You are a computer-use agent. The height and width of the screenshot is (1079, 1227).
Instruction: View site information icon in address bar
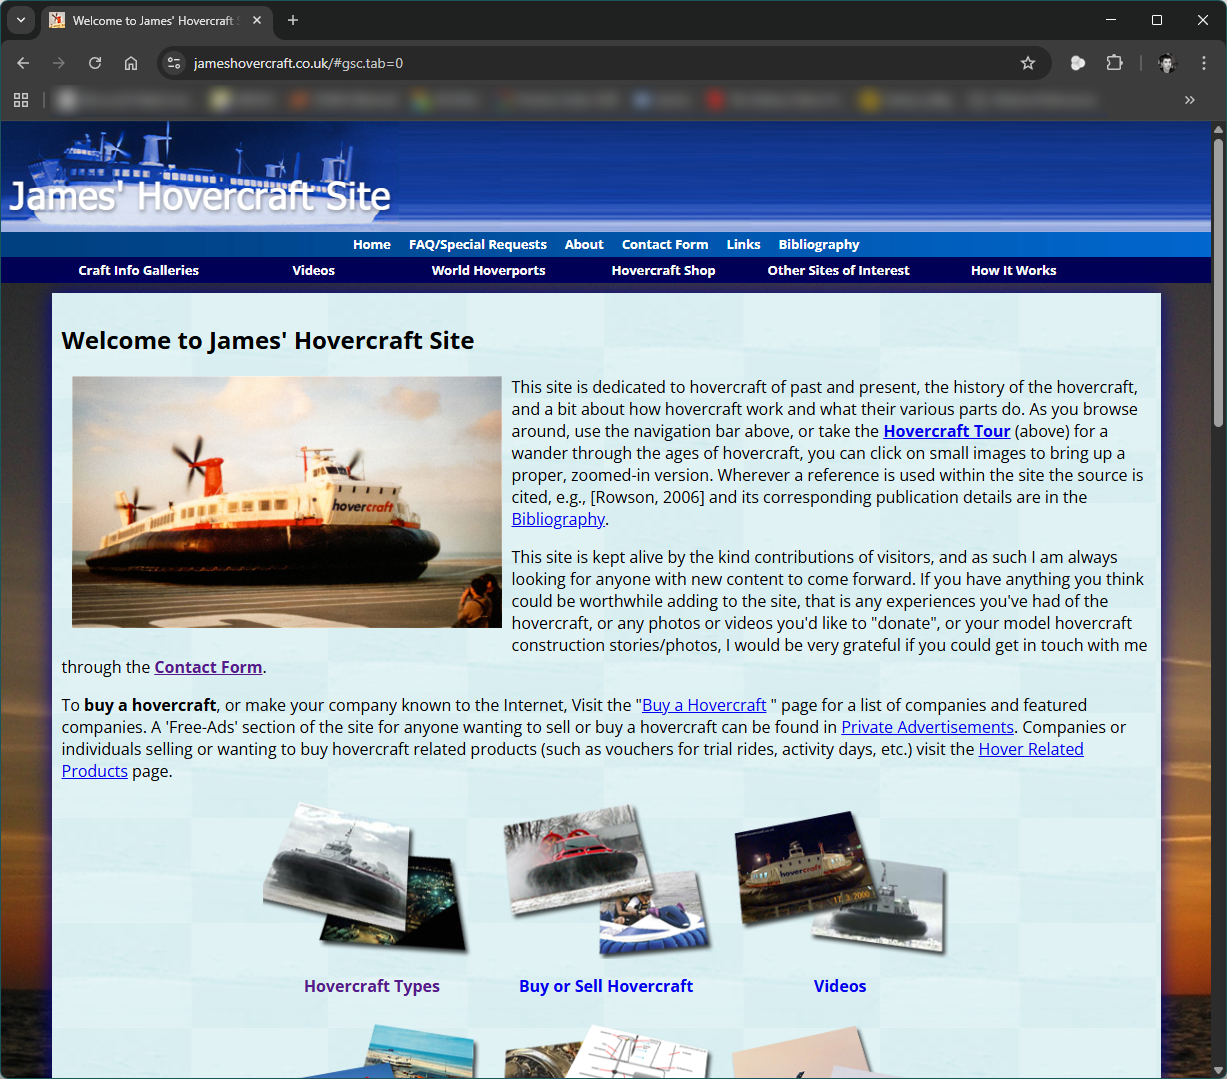click(x=174, y=63)
